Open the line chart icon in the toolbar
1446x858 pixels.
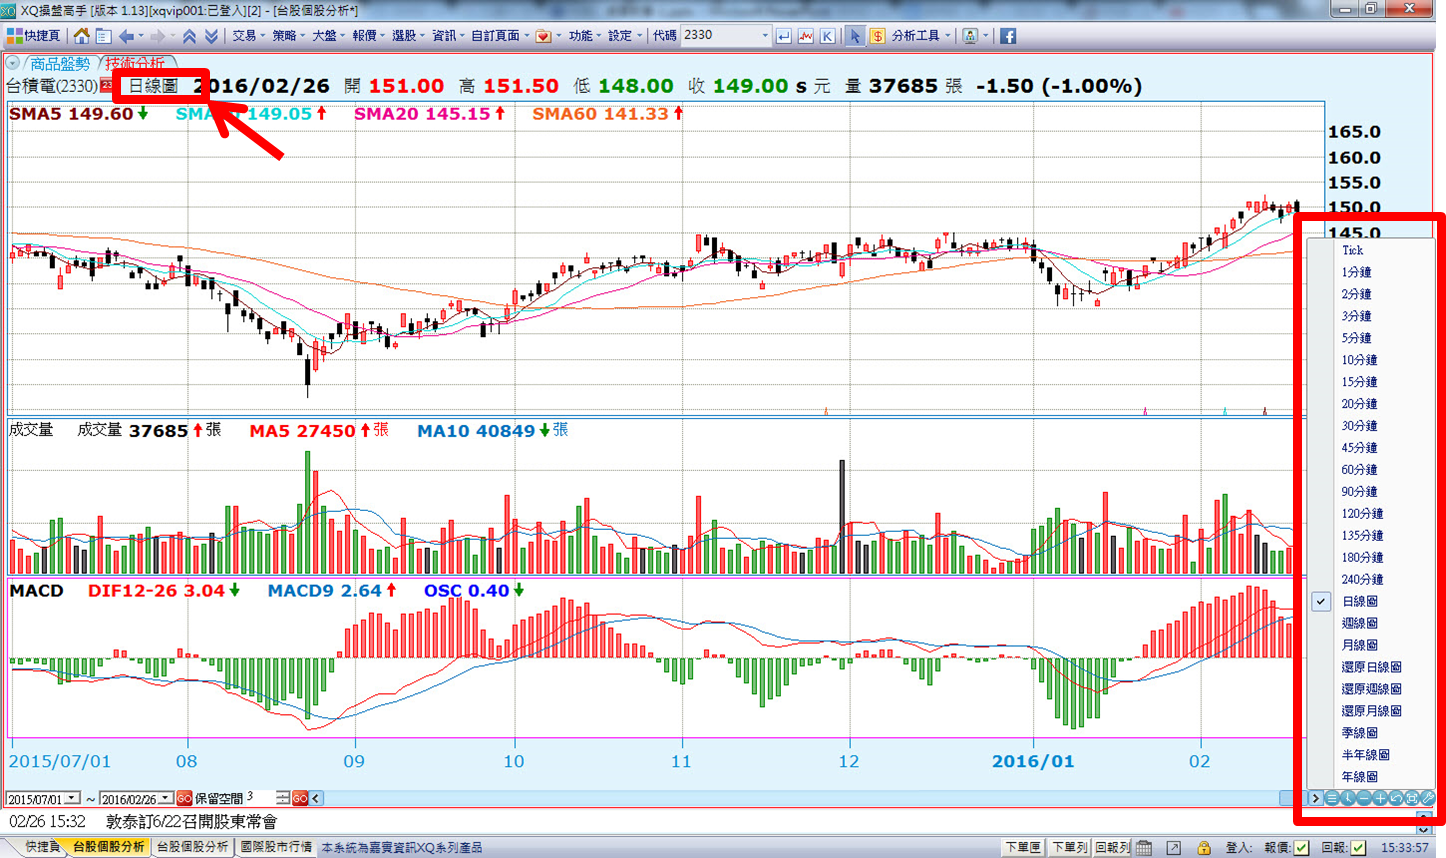806,36
